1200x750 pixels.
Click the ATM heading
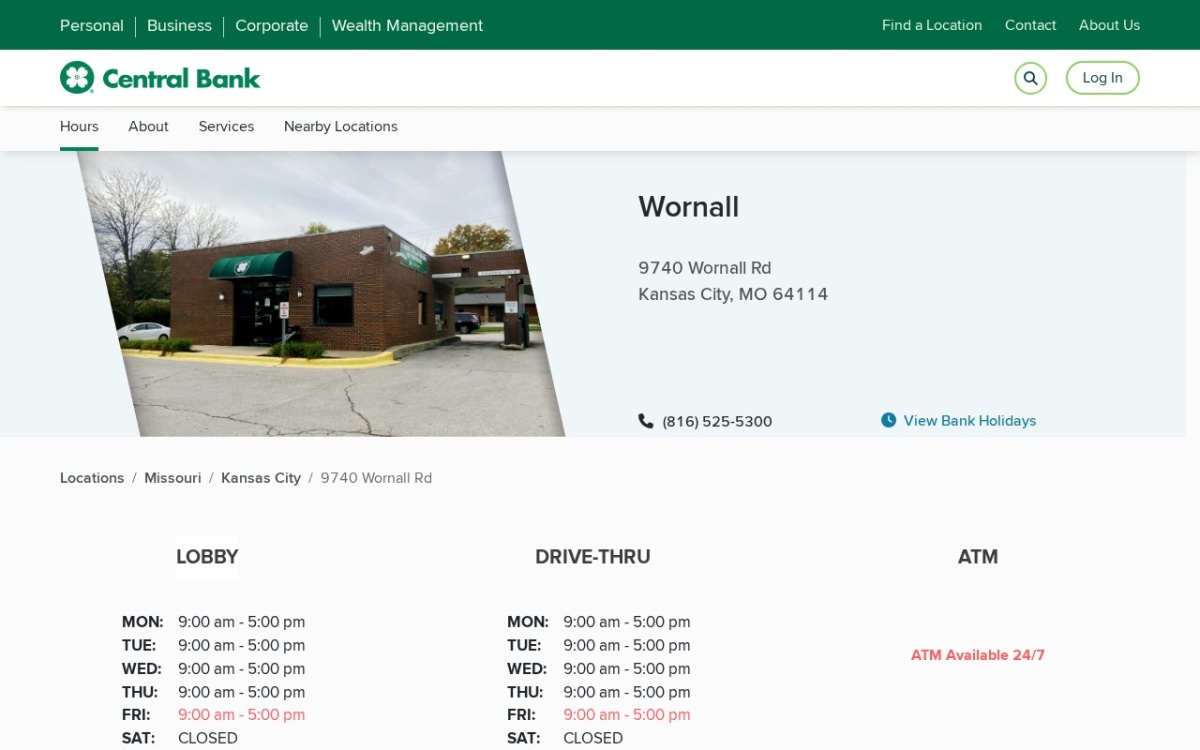(x=978, y=557)
